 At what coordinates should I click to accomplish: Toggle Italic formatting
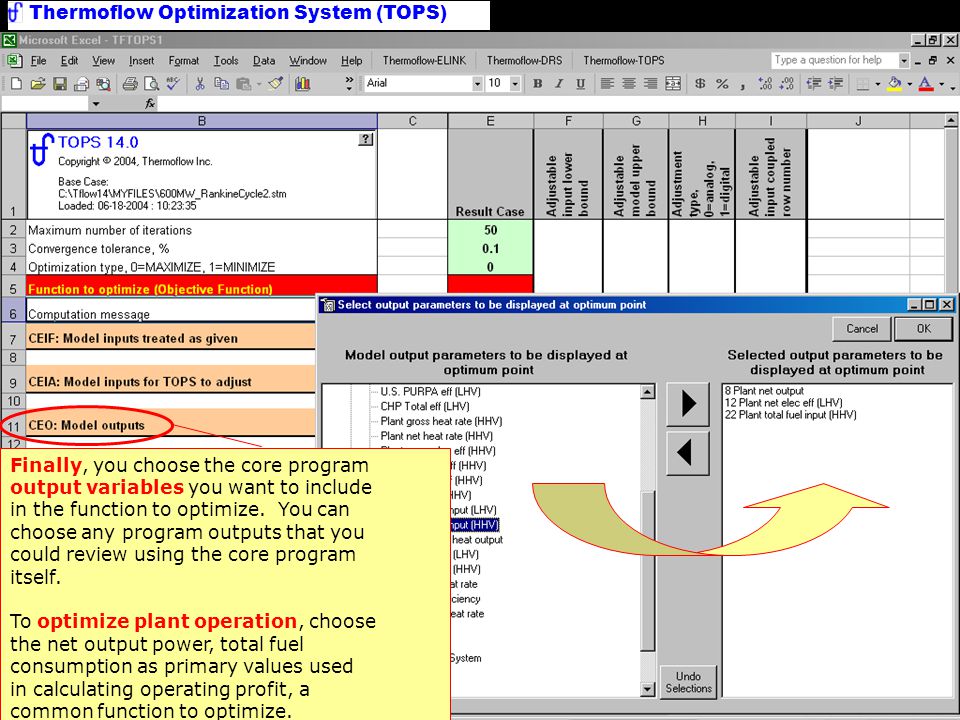(559, 84)
